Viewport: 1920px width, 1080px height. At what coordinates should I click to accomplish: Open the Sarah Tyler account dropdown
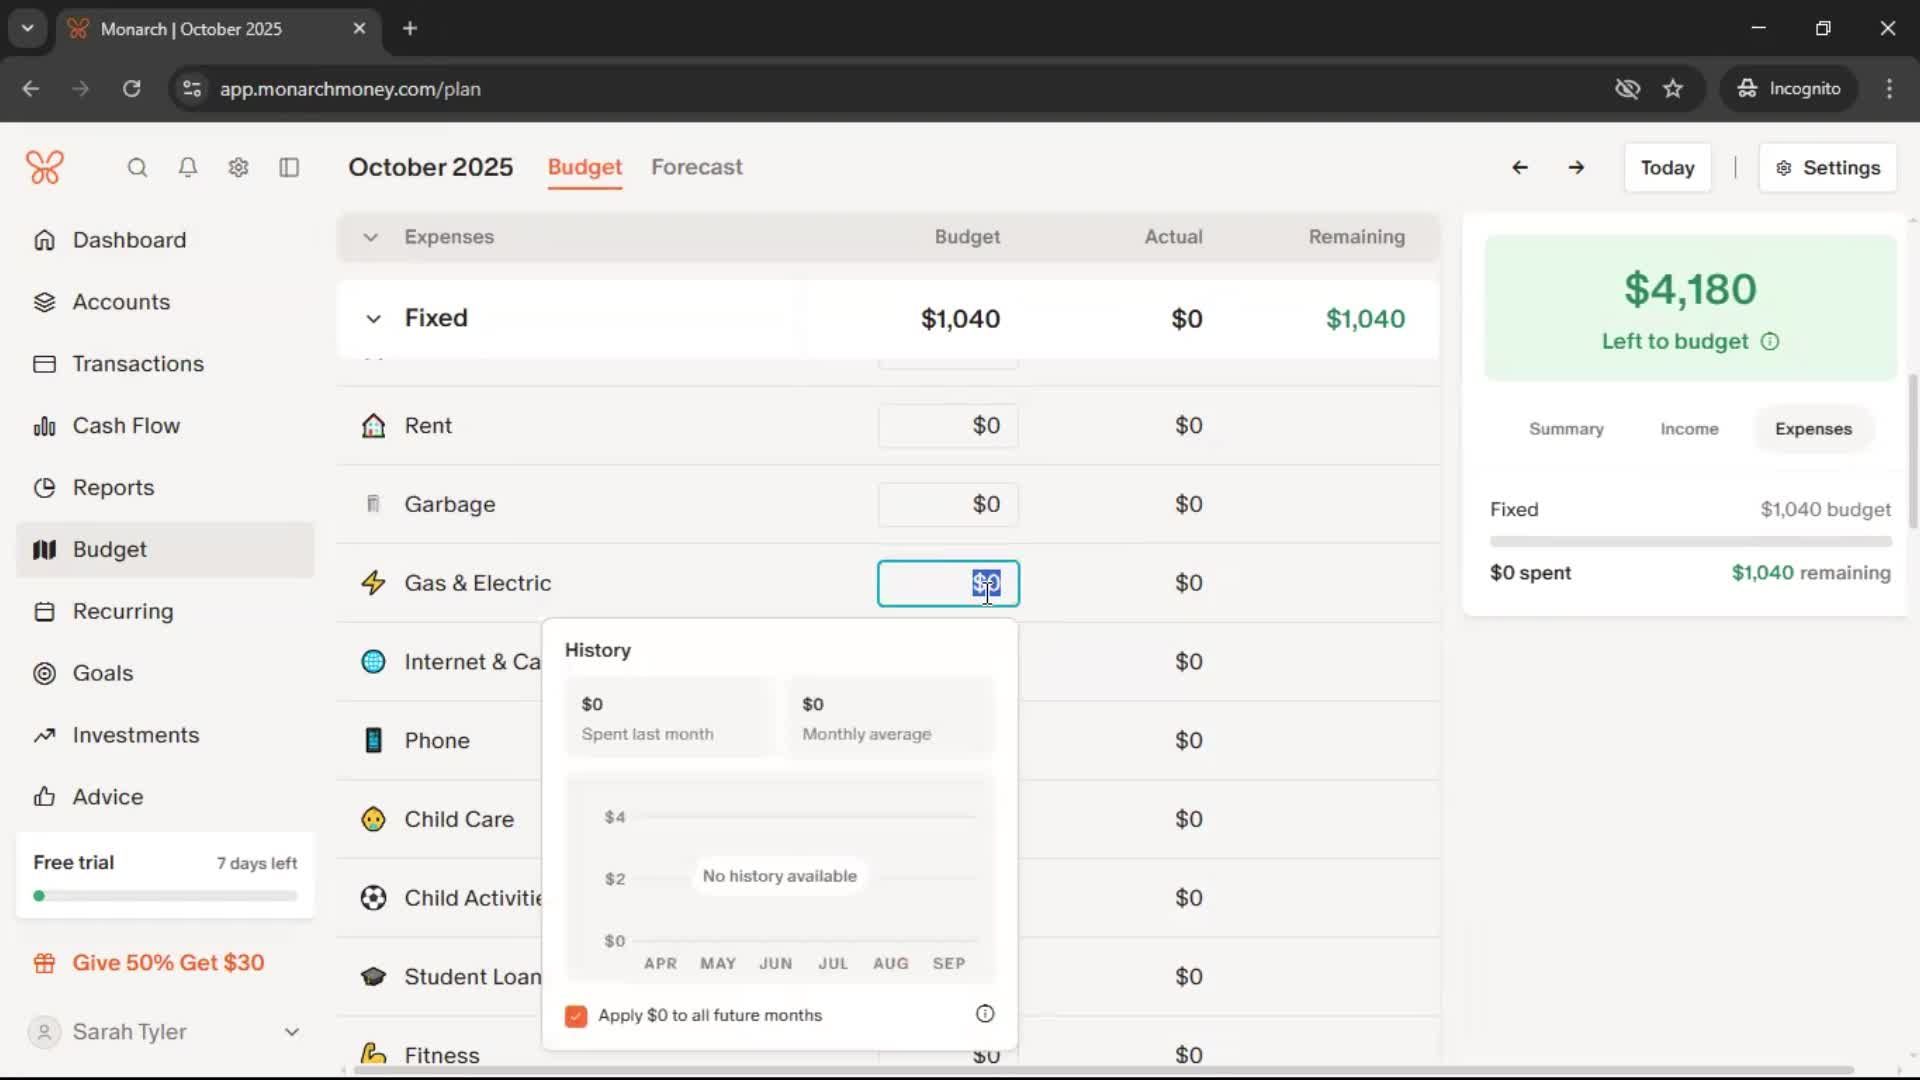(x=291, y=1032)
